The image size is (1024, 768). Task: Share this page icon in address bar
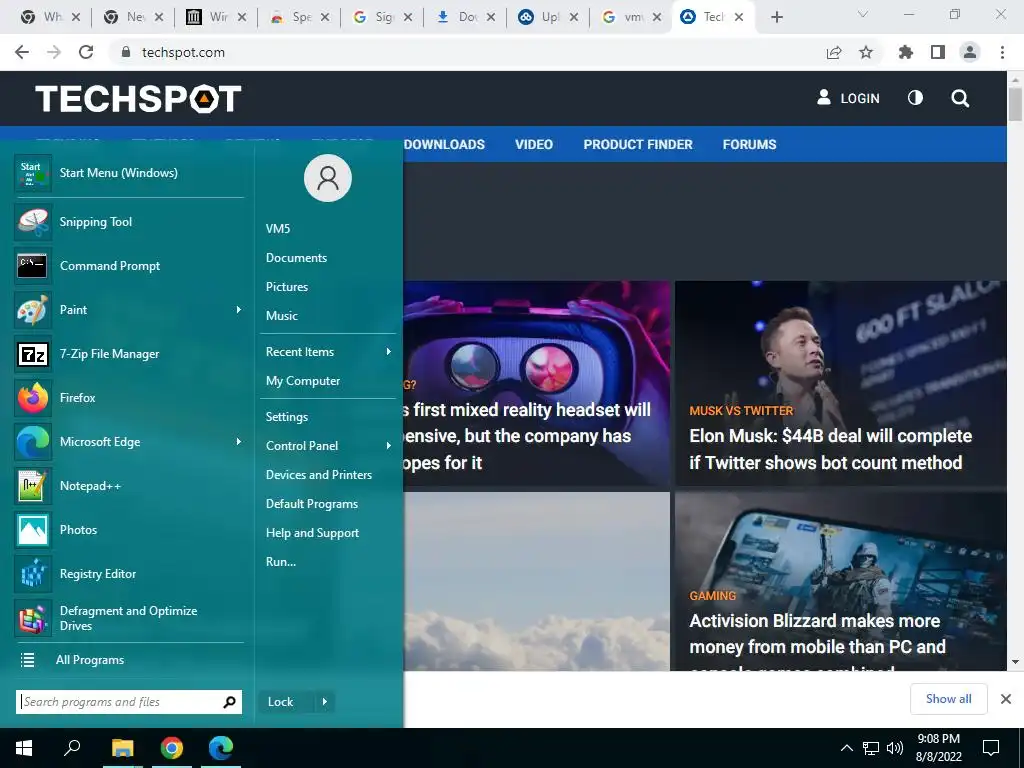point(833,52)
